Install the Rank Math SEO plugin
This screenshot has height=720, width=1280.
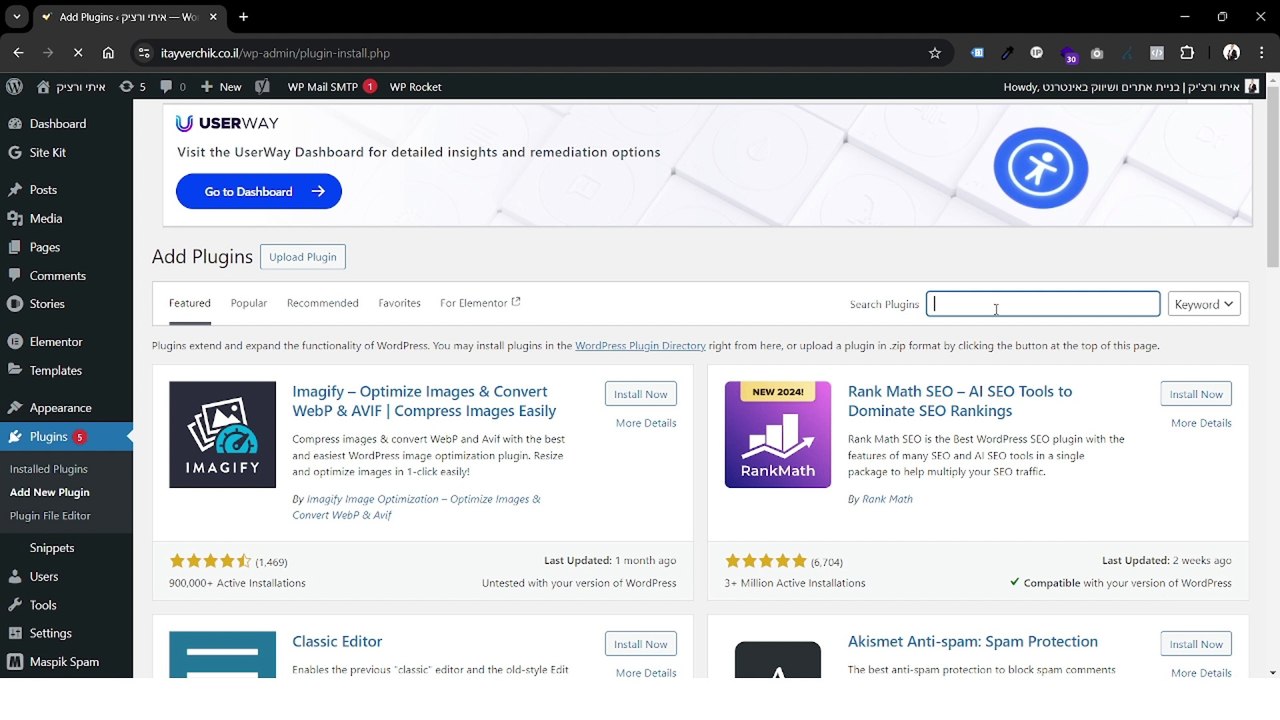click(x=1196, y=394)
